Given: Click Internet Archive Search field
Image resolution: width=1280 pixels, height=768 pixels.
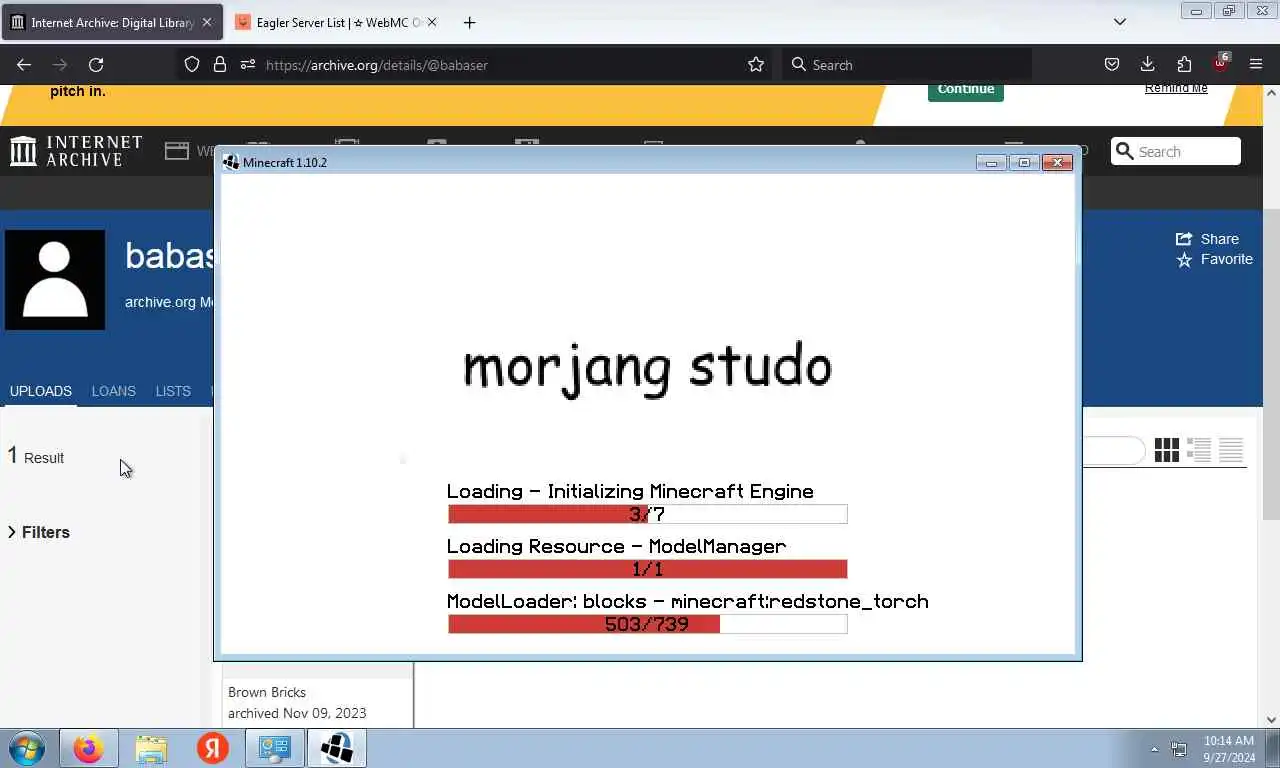Looking at the screenshot, I should pos(1176,151).
